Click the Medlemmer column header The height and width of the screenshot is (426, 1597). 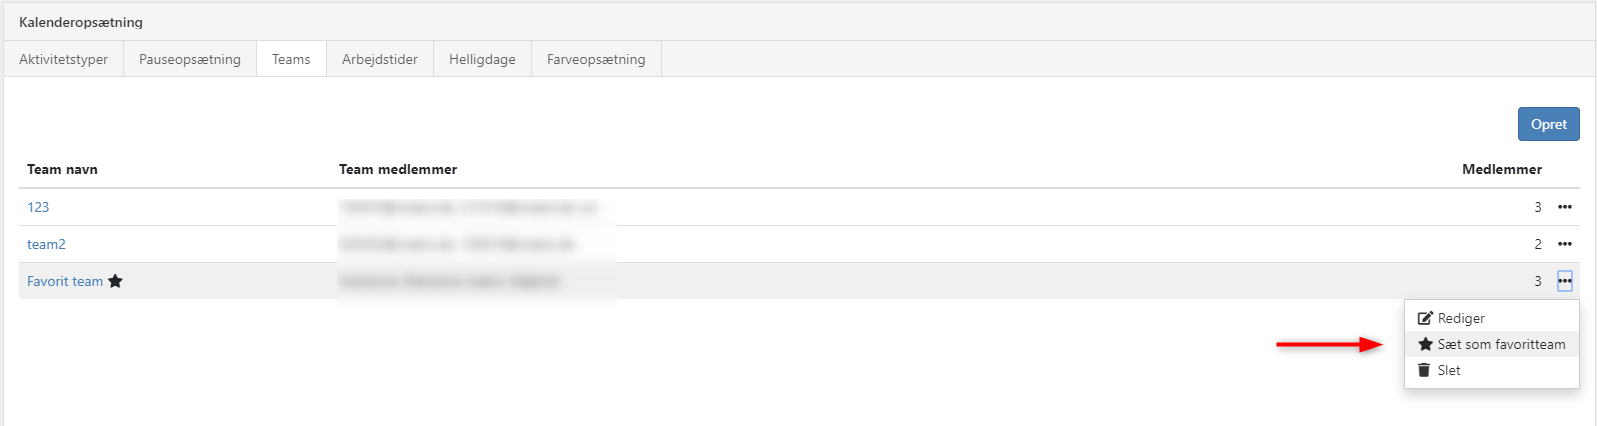coord(1501,169)
